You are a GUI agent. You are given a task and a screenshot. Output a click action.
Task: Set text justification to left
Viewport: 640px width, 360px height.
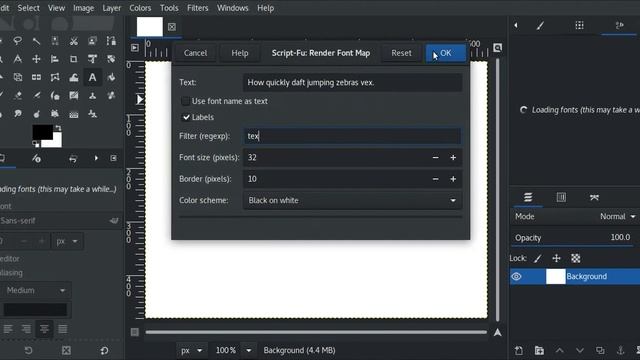[x=8, y=329]
